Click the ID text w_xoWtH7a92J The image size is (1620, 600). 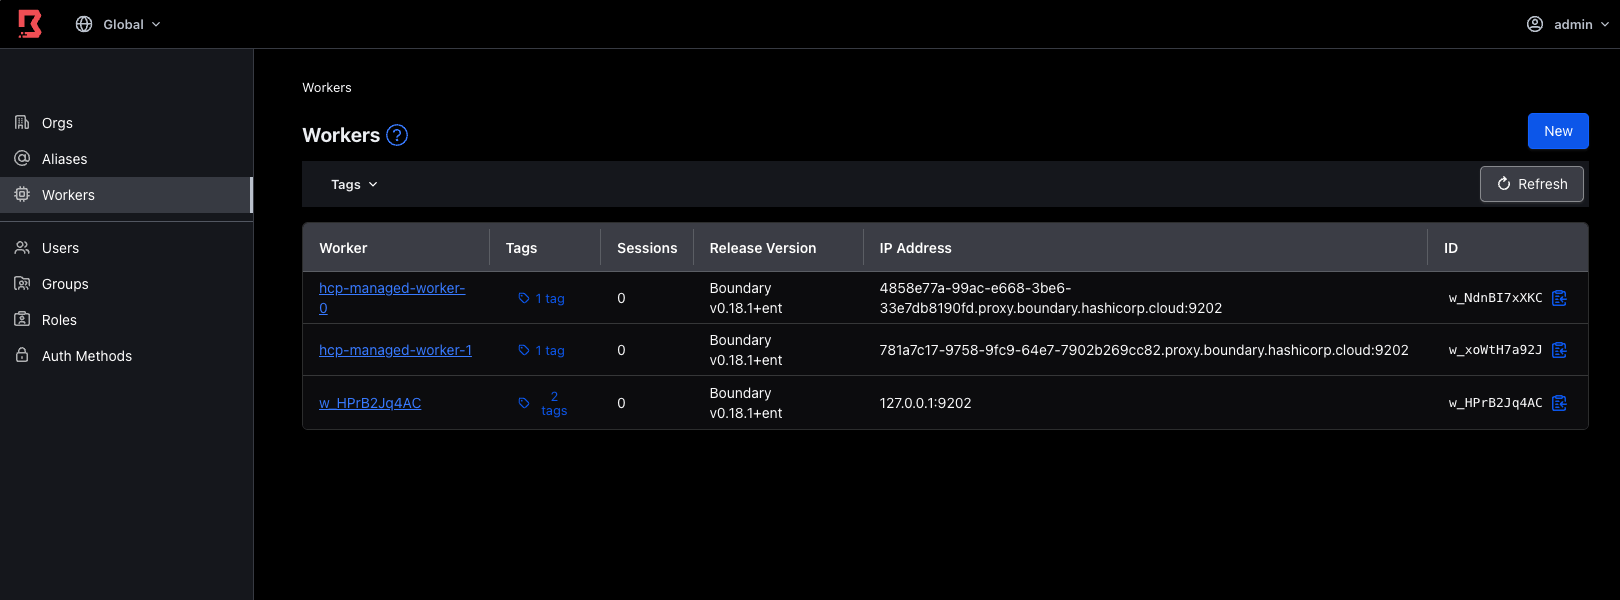(x=1496, y=350)
